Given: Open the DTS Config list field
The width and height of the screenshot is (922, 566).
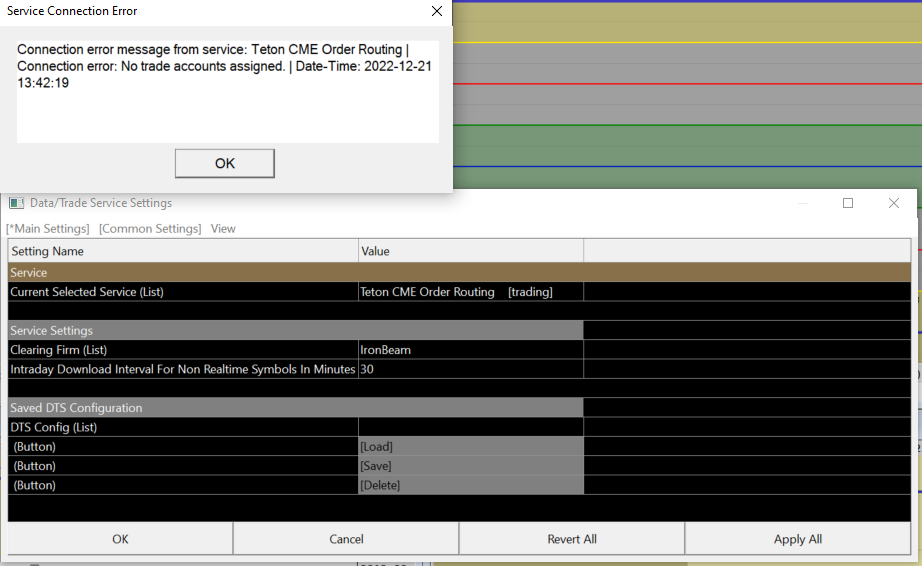Looking at the screenshot, I should pos(470,427).
